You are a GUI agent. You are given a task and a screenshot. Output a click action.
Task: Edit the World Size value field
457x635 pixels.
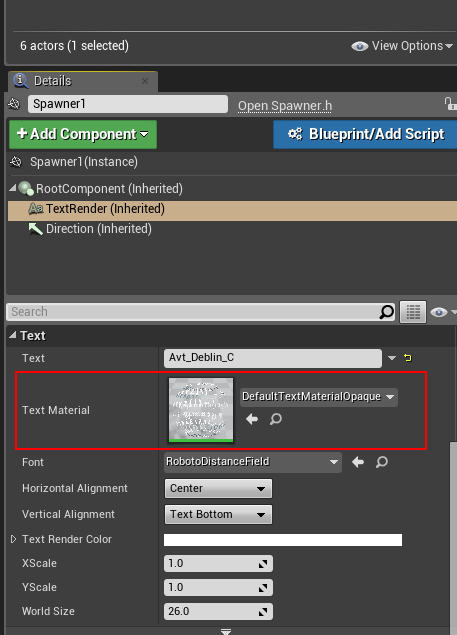point(218,612)
